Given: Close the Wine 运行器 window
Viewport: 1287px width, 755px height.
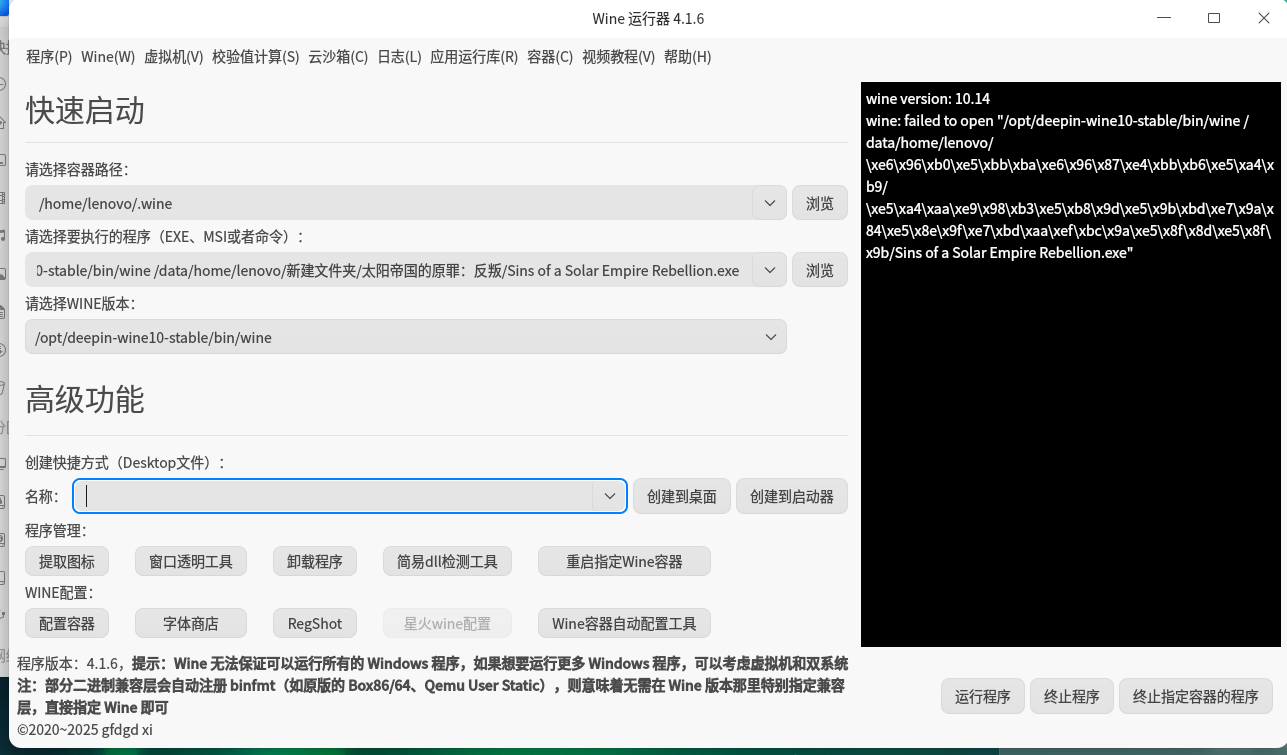Looking at the screenshot, I should (x=1264, y=18).
